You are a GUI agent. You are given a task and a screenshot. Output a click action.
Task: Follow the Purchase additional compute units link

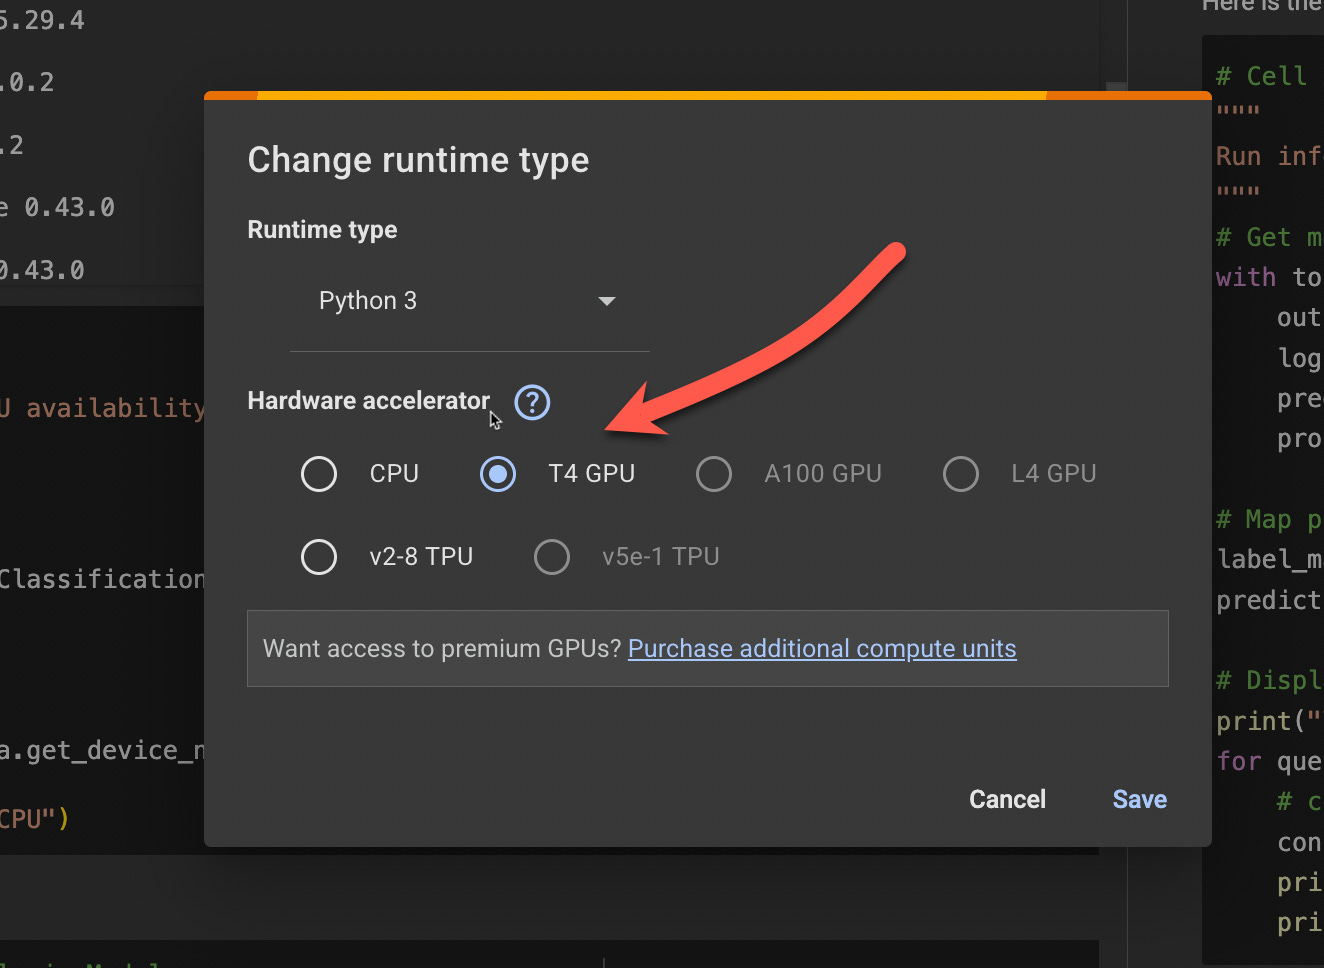[822, 649]
